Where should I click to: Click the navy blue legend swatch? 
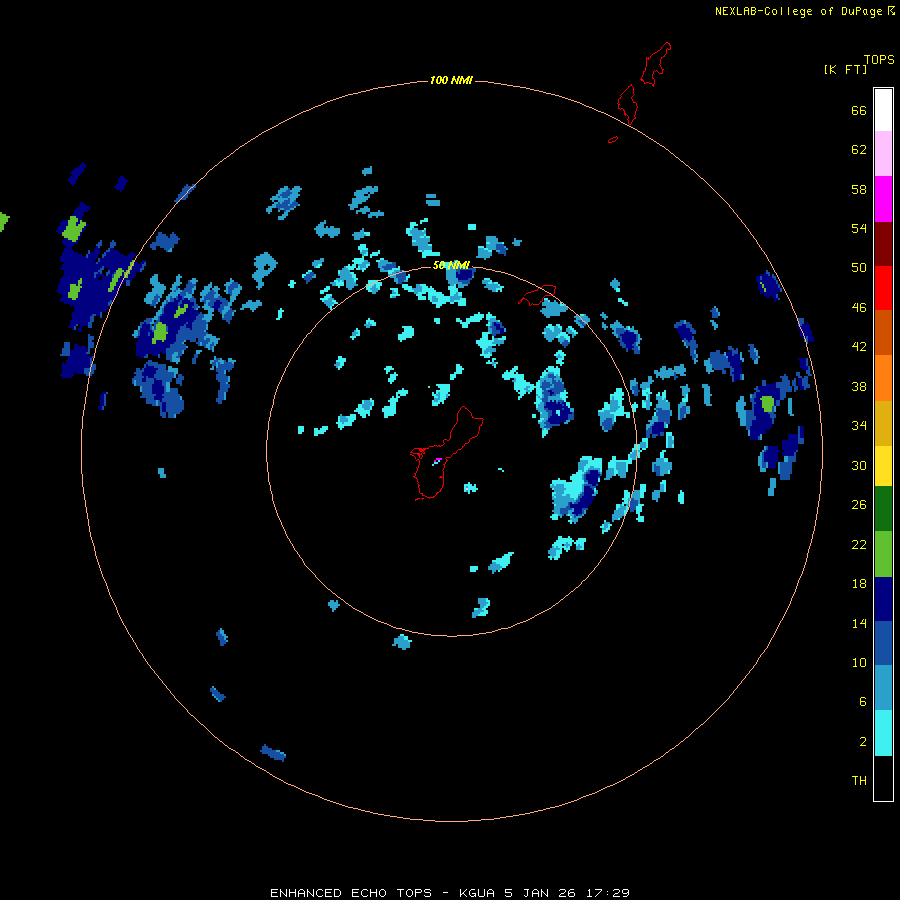883,599
